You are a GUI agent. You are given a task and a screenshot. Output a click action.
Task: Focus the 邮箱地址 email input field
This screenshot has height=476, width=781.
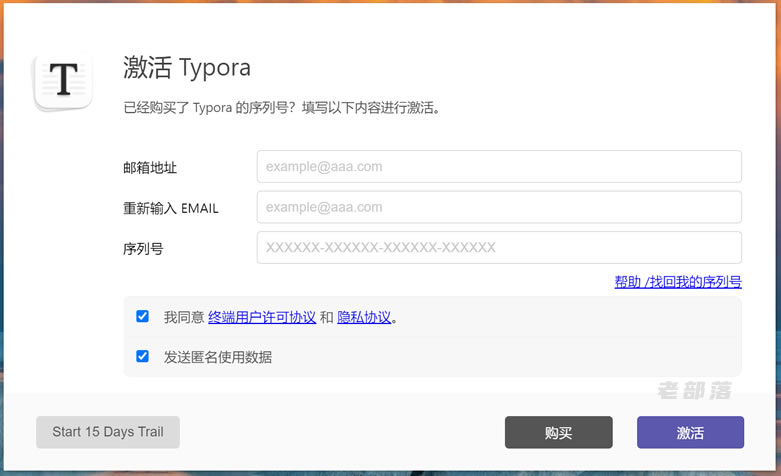(499, 166)
